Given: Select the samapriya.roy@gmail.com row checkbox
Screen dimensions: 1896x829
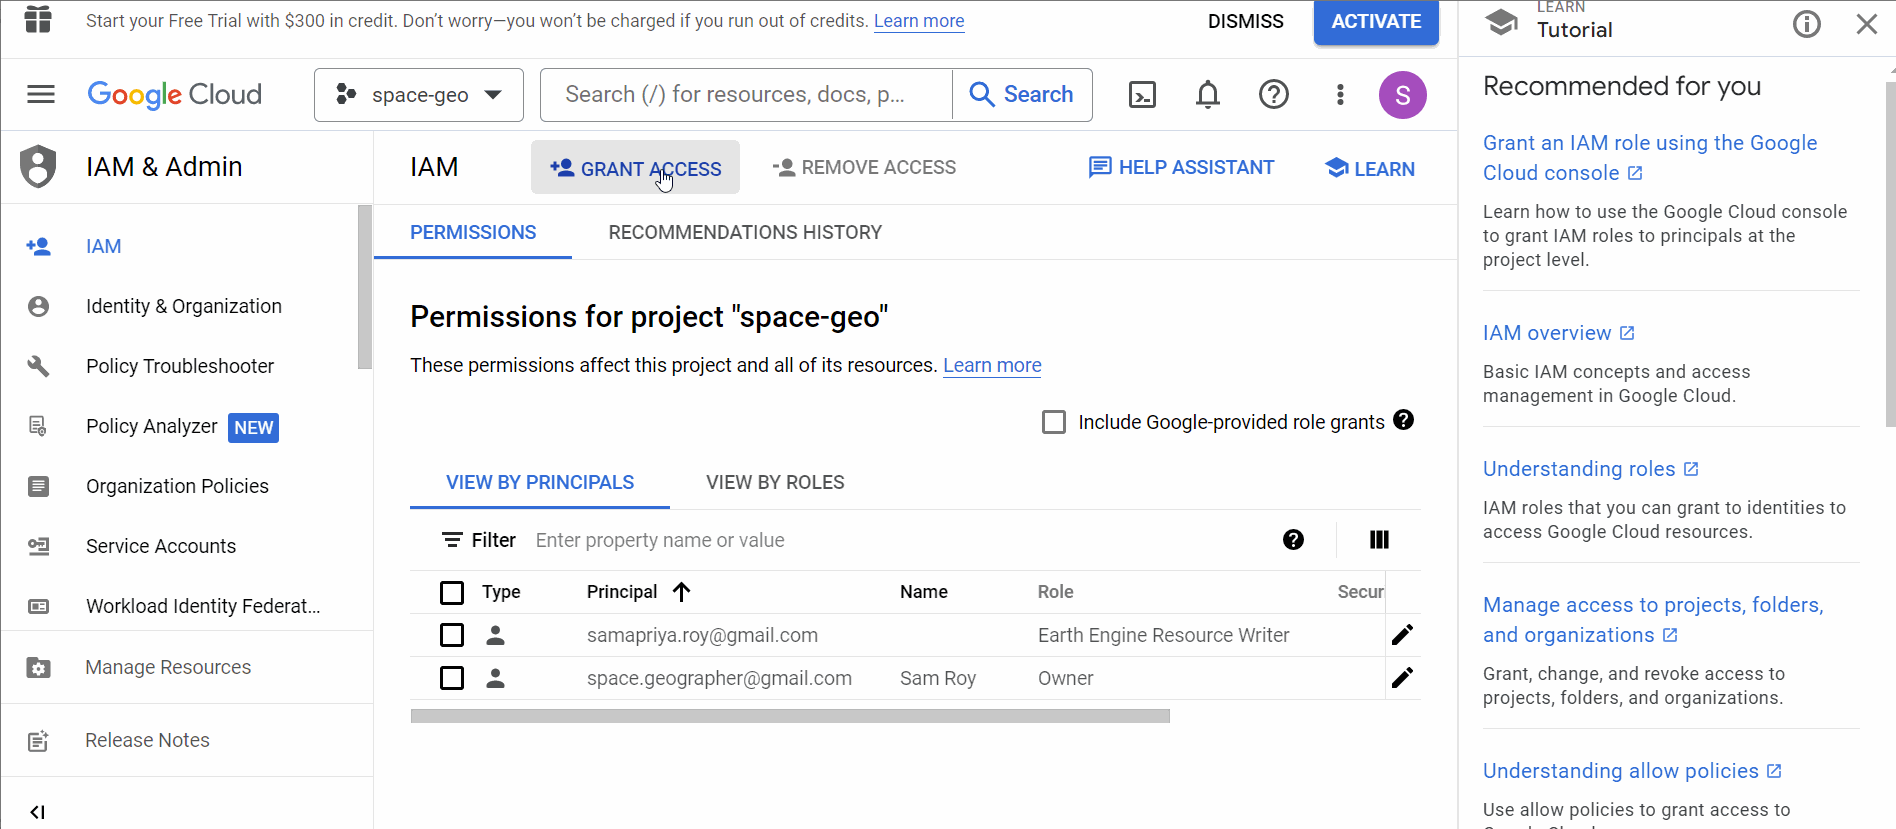Looking at the screenshot, I should click(452, 635).
